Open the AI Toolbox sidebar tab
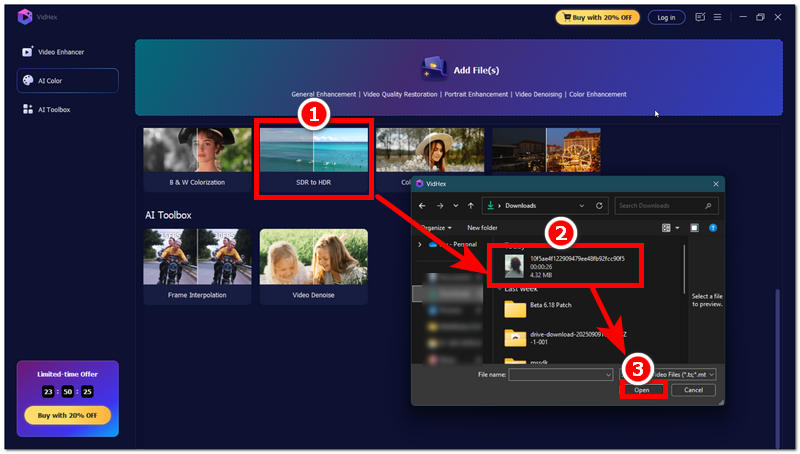 (54, 109)
